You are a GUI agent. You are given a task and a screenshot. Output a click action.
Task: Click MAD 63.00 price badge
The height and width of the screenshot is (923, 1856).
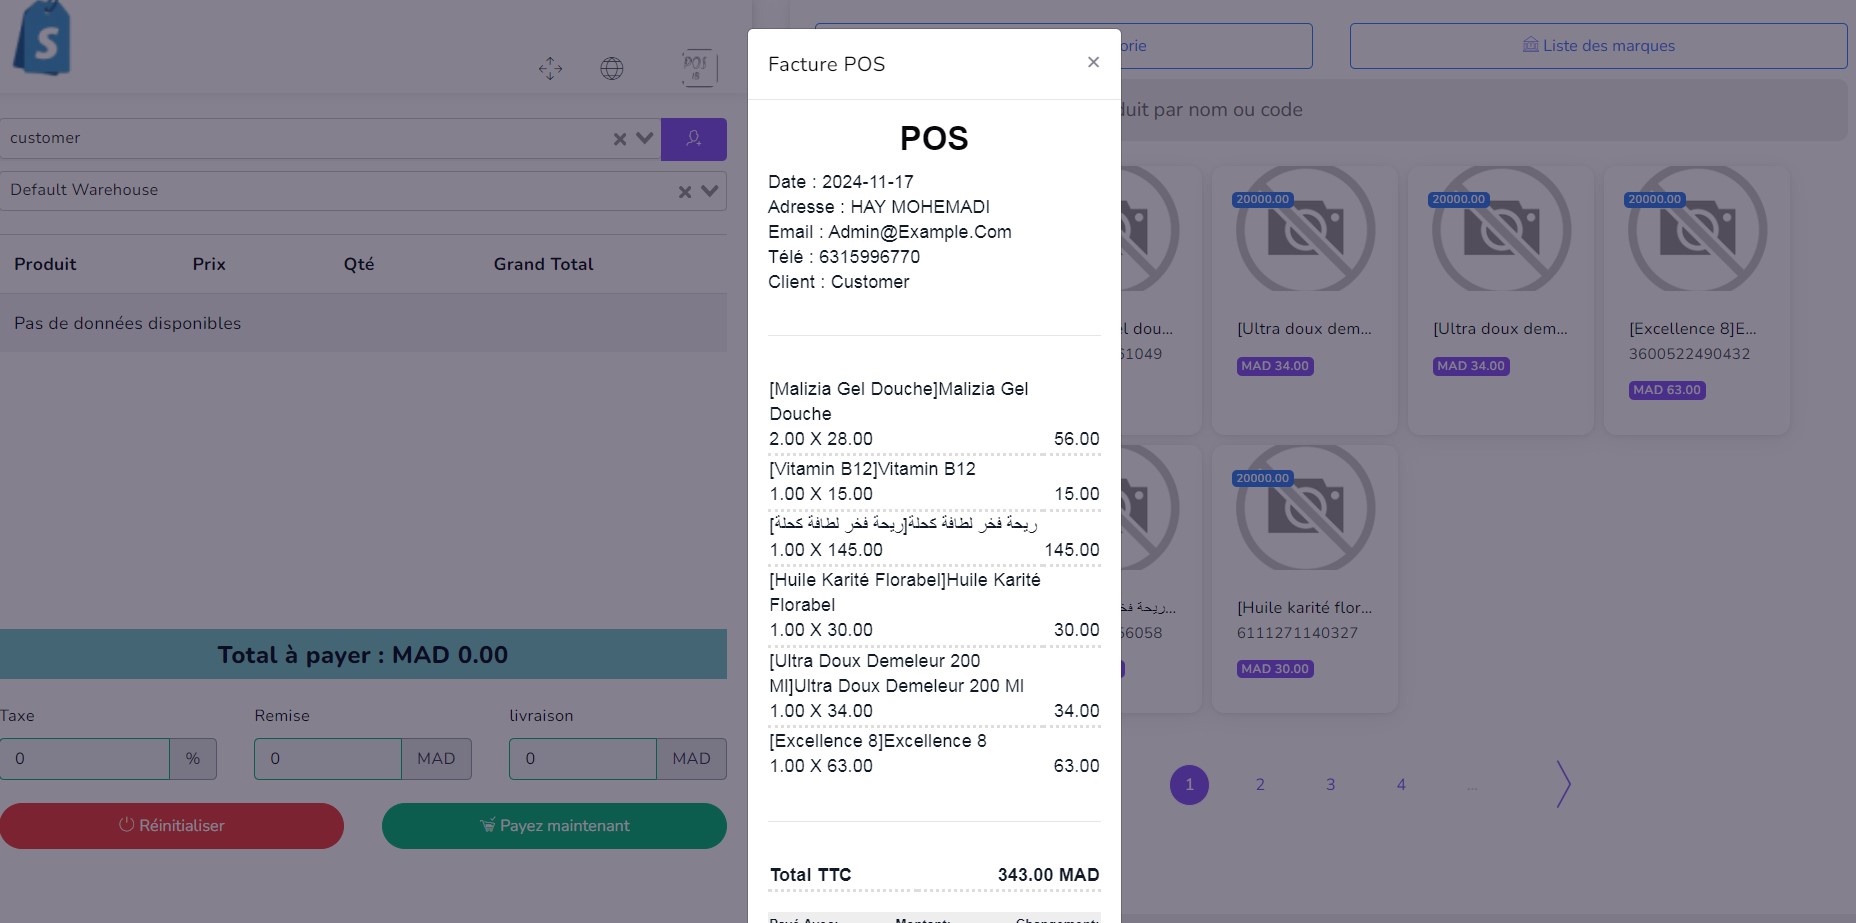pos(1667,390)
